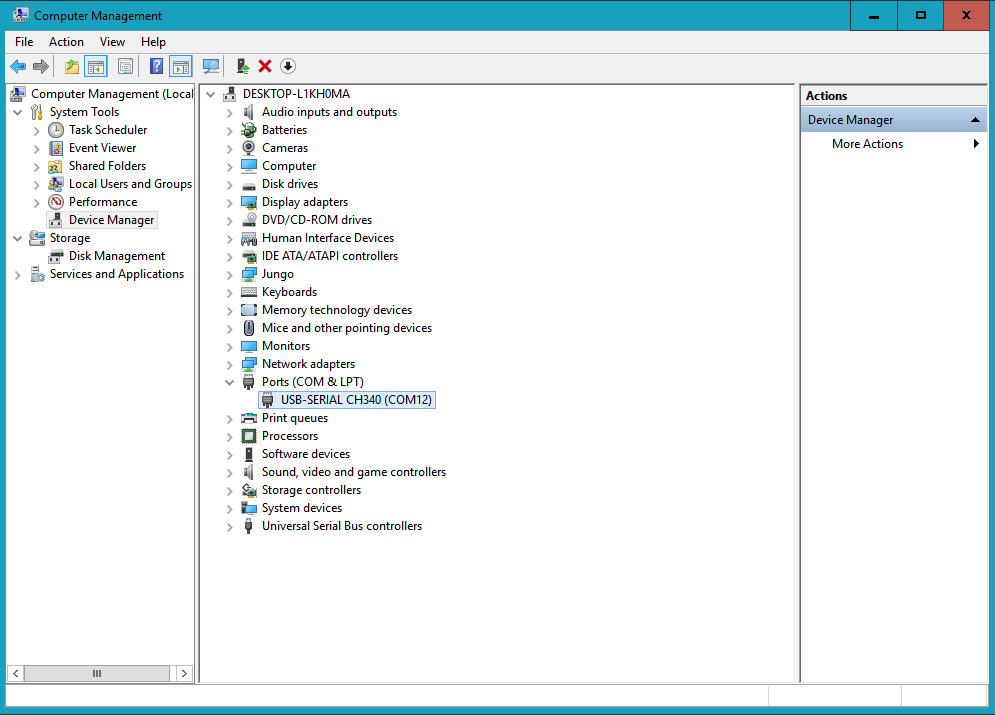995x715 pixels.
Task: Open the View menu
Action: 112,42
